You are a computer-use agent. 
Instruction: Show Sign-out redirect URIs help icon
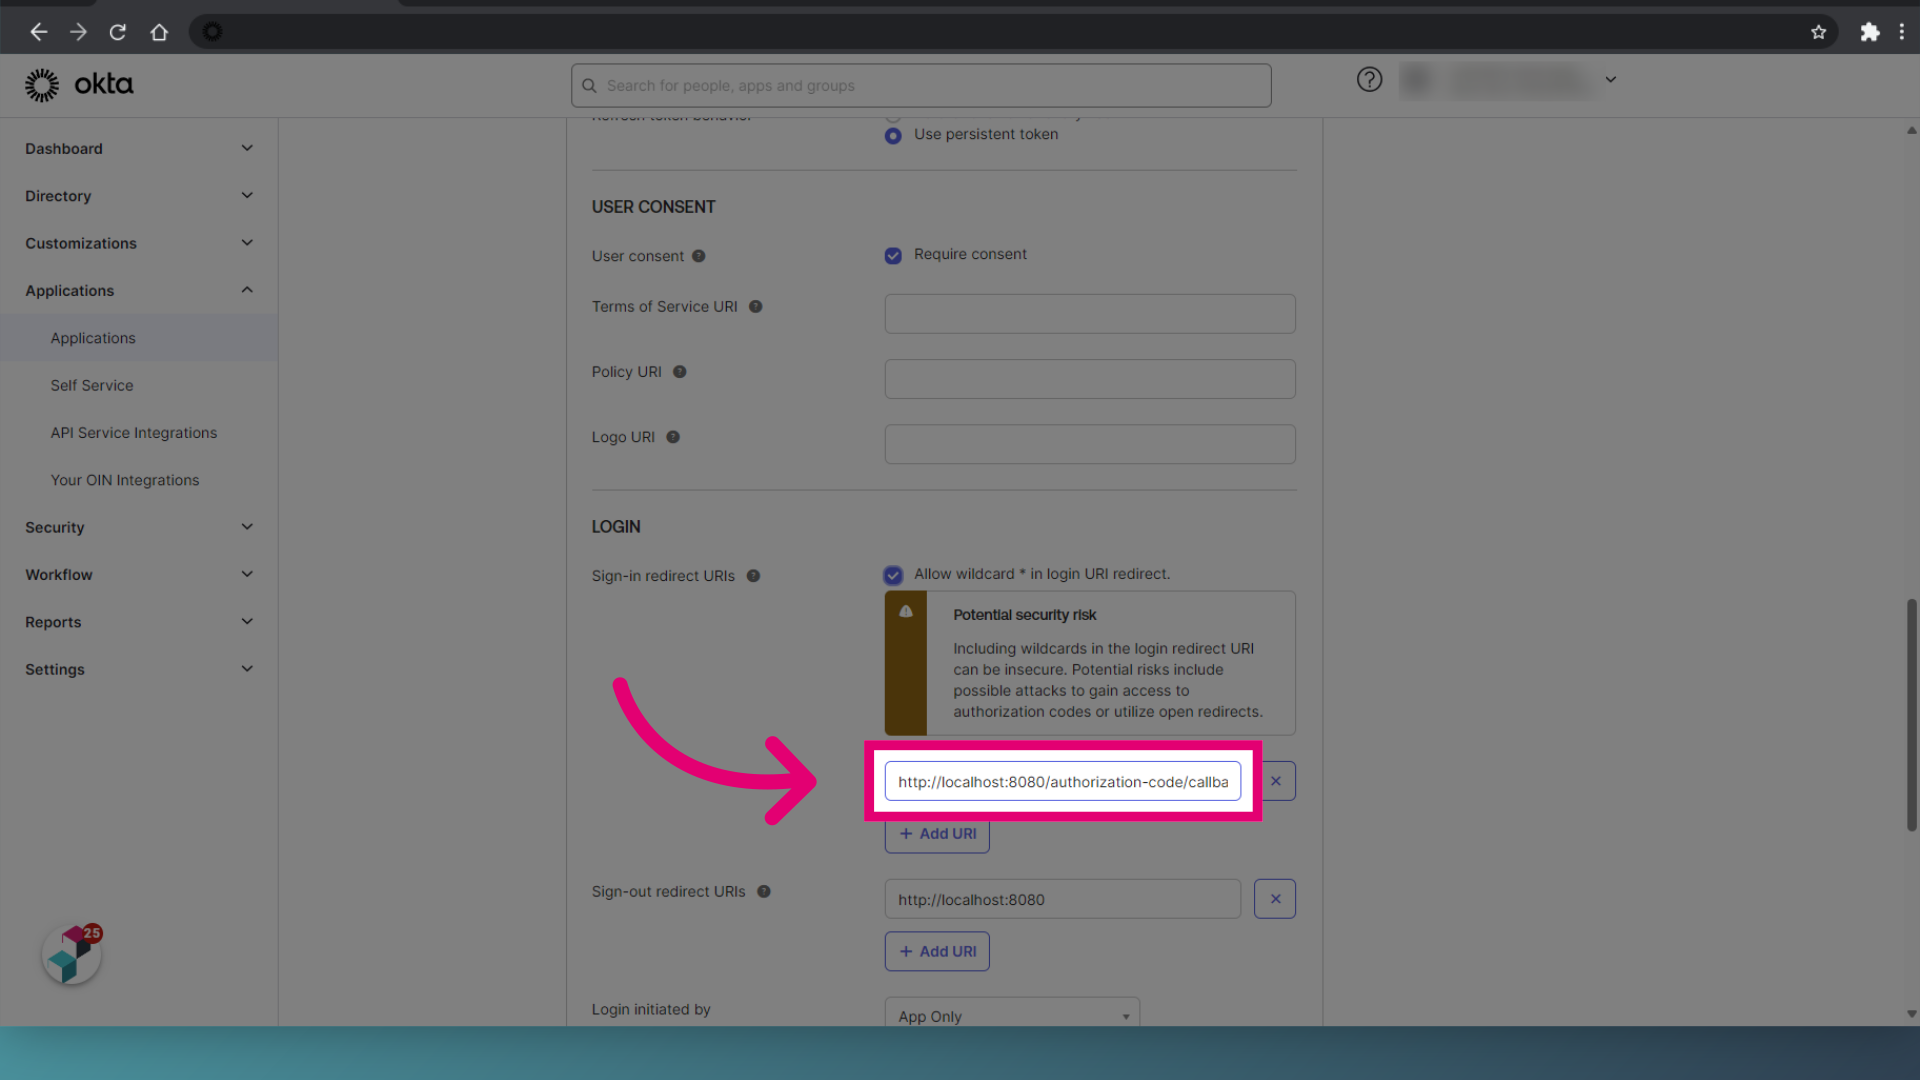point(764,892)
